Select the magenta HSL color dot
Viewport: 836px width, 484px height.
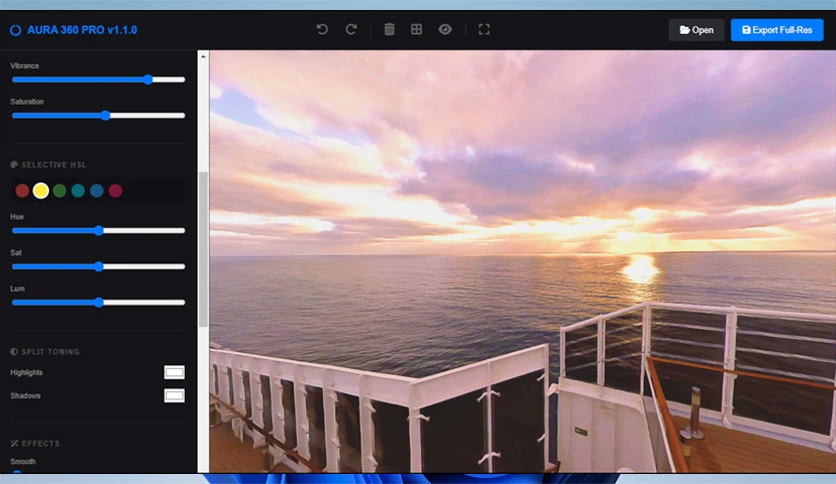115,191
